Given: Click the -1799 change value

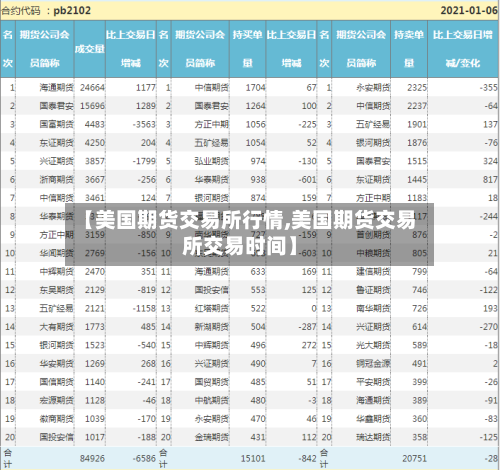Looking at the screenshot, I should click(x=144, y=161).
